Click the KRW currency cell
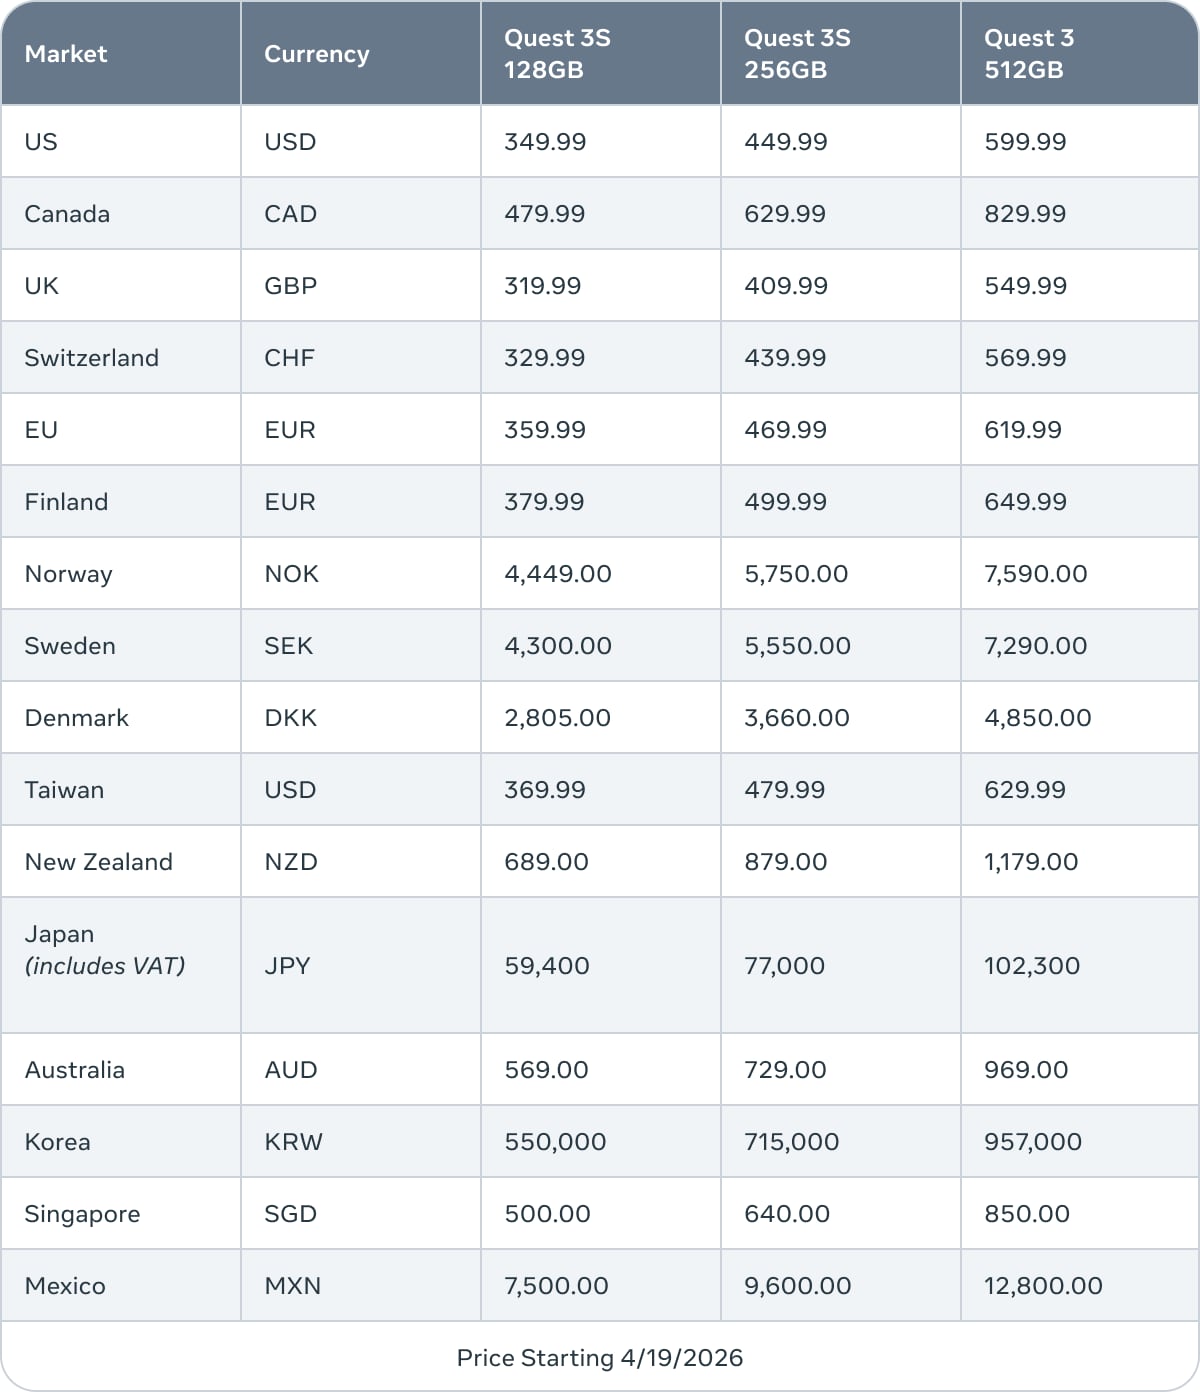The image size is (1200, 1392). tap(293, 1142)
